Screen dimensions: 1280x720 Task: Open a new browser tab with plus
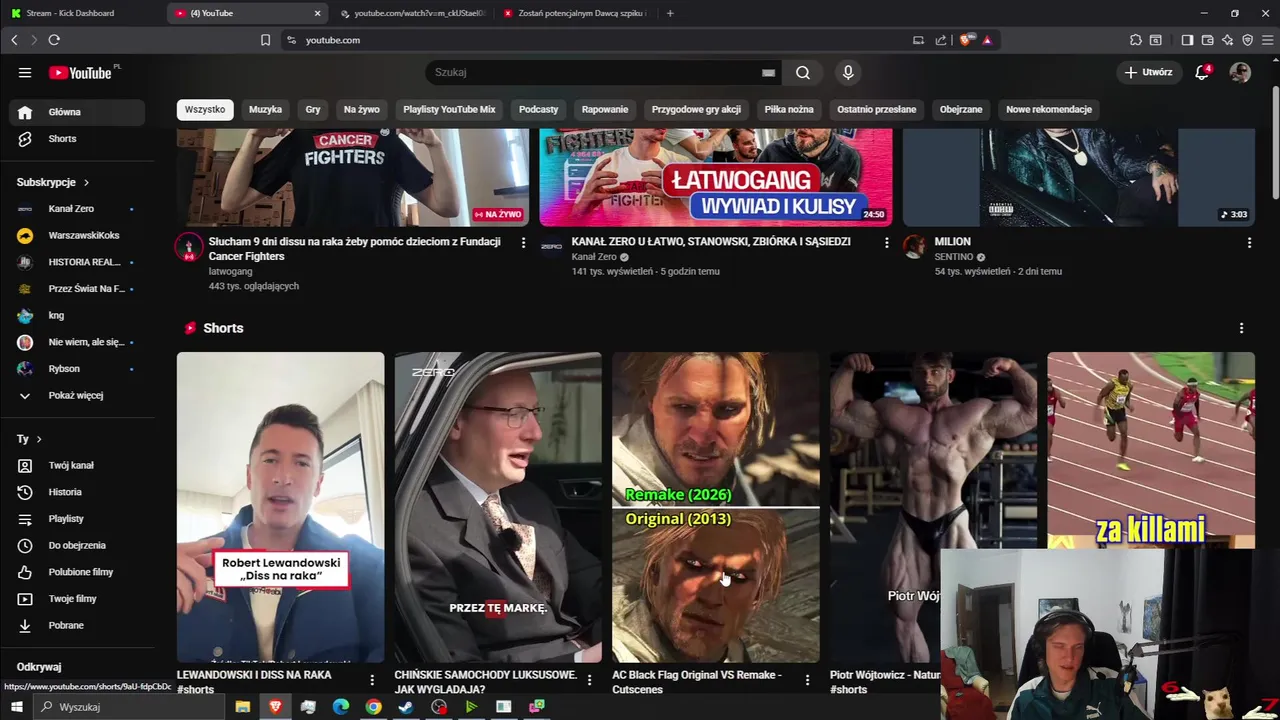pos(670,13)
